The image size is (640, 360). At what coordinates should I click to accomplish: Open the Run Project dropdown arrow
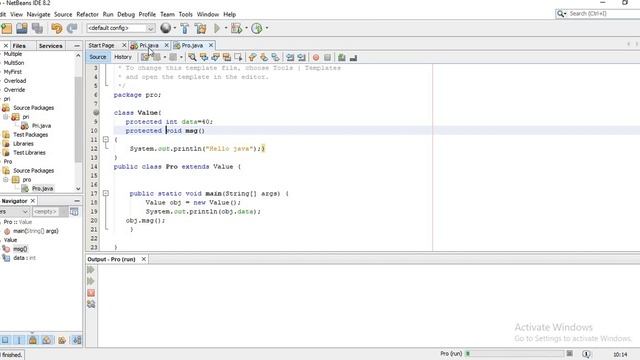pos(226,28)
